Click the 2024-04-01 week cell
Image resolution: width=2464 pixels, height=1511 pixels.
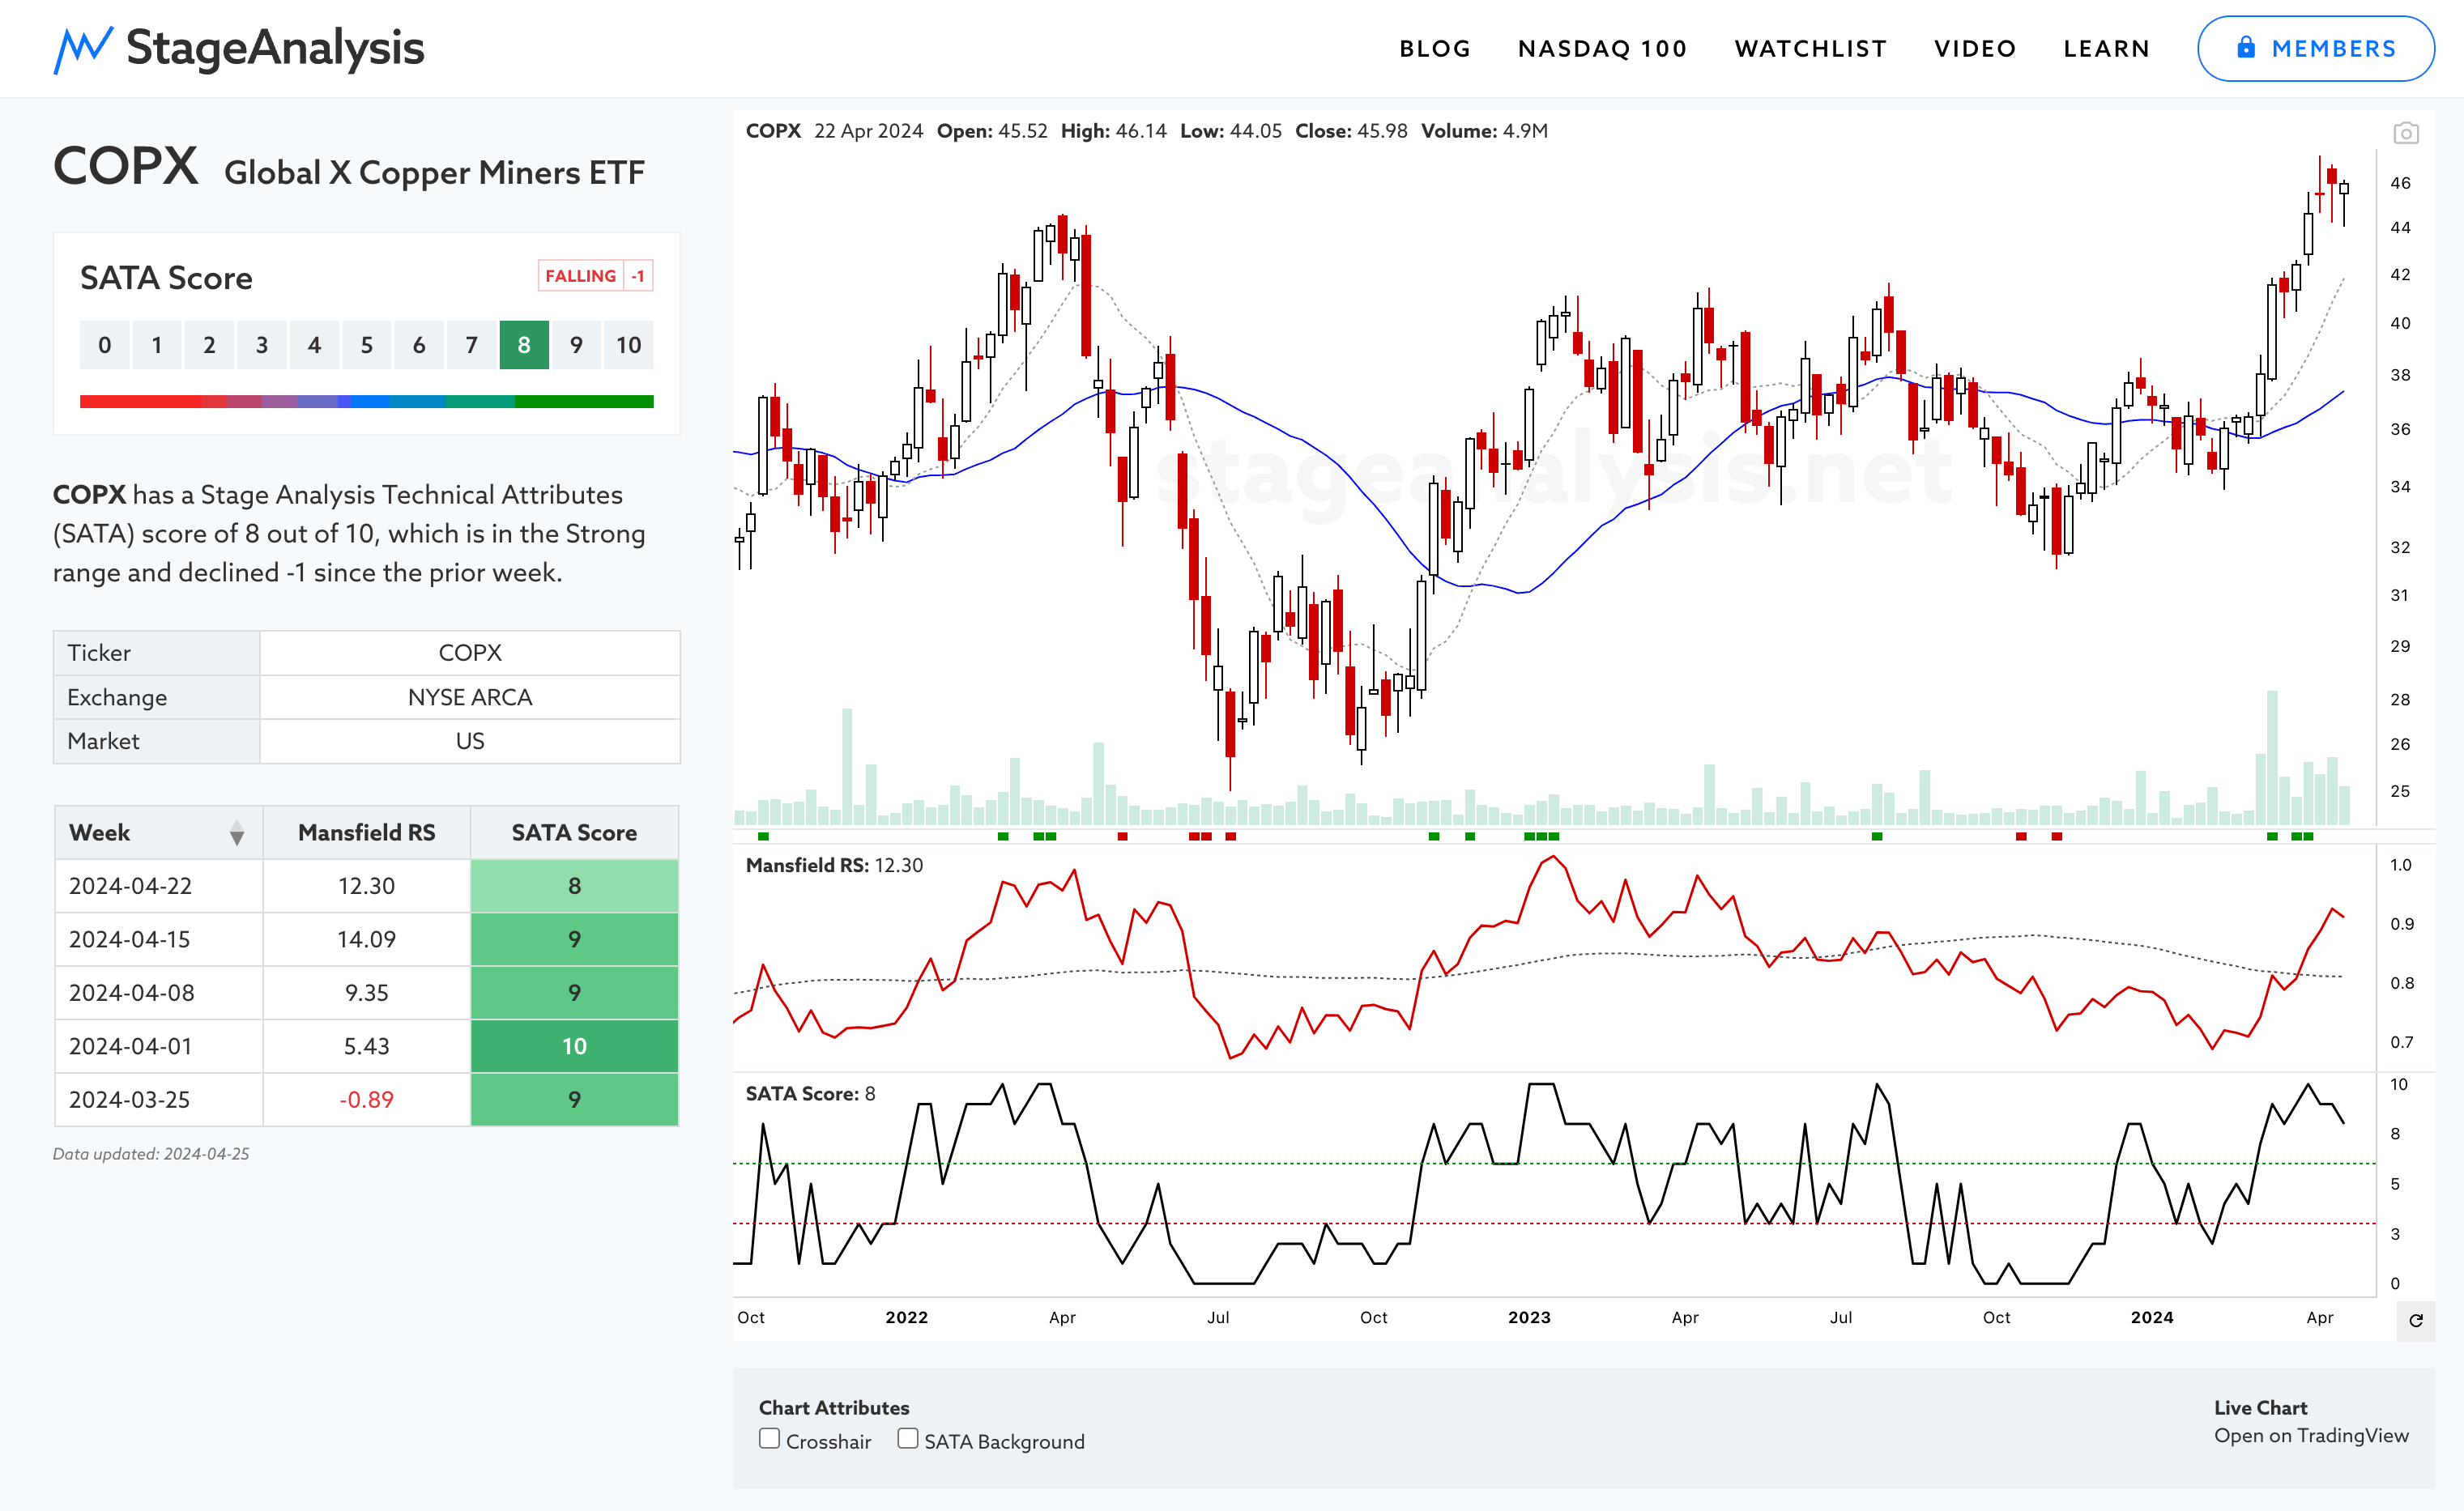158,1047
